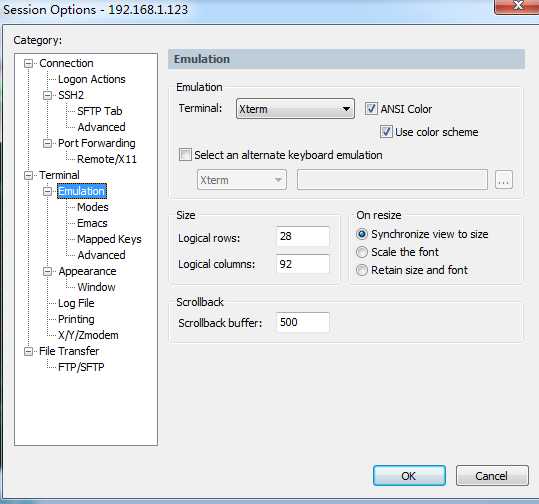
Task: Open the alternate keyboard Xterm dropdown
Action: click(242, 179)
